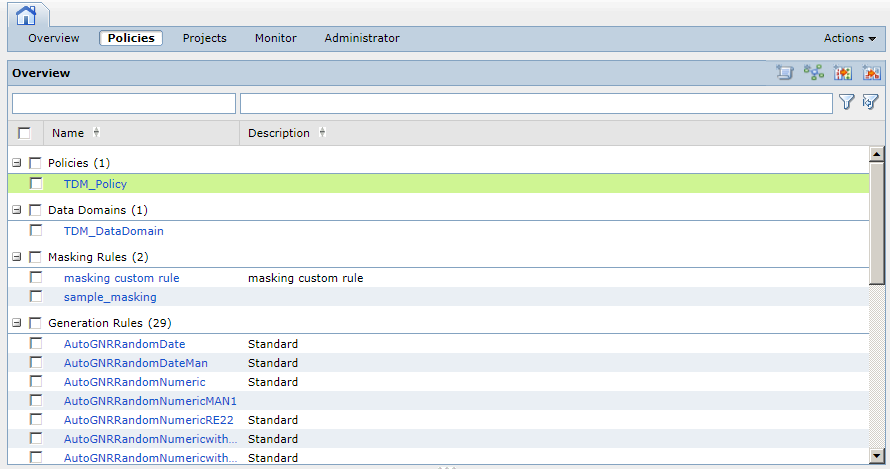Check the Masking Rules group checkbox
This screenshot has width=890, height=469.
coord(35,257)
